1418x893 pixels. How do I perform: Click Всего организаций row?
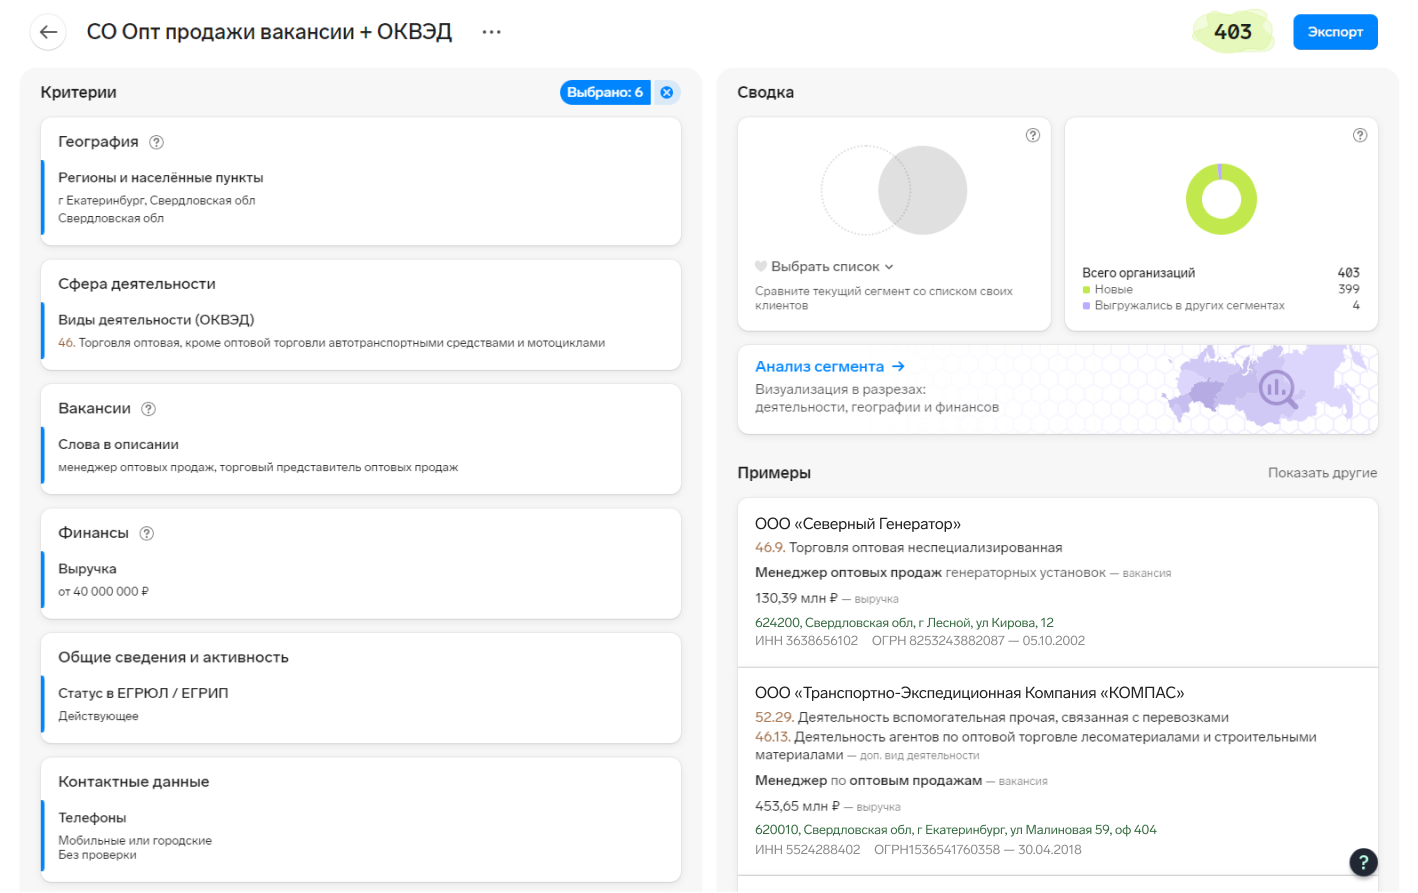[x=1221, y=273]
